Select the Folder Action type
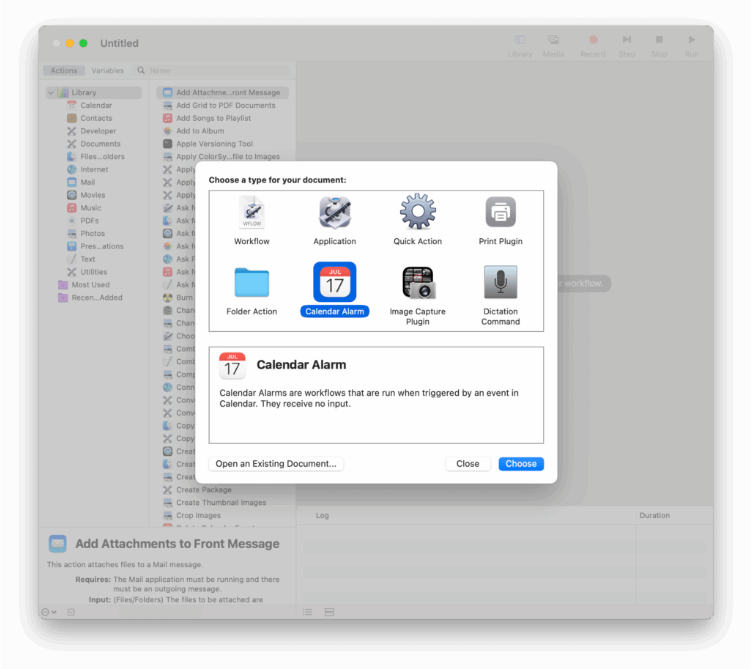The image size is (751, 669). pyautogui.click(x=252, y=283)
